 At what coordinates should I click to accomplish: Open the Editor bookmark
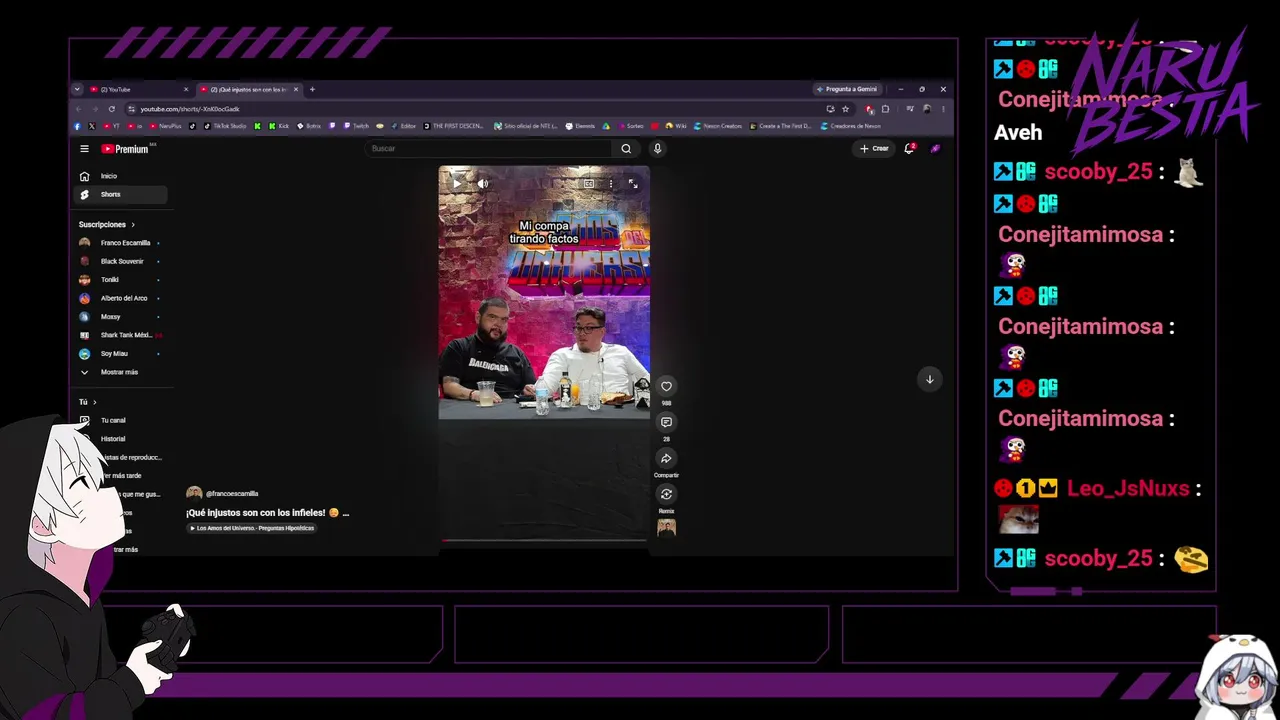pos(403,126)
